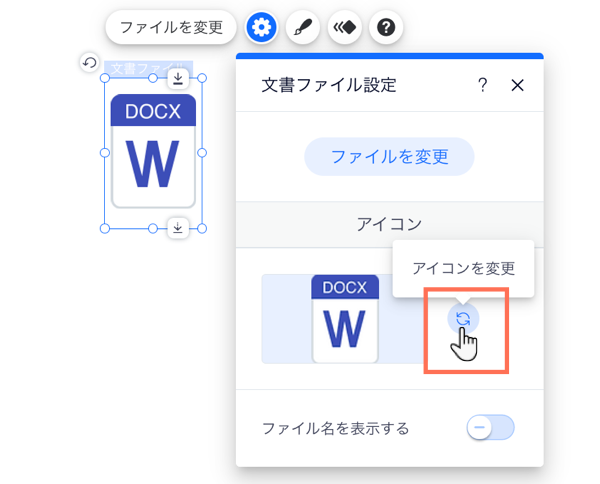Screen dimensions: 600x484
Task: Select the DOCX document element on canvas
Action: 153,151
